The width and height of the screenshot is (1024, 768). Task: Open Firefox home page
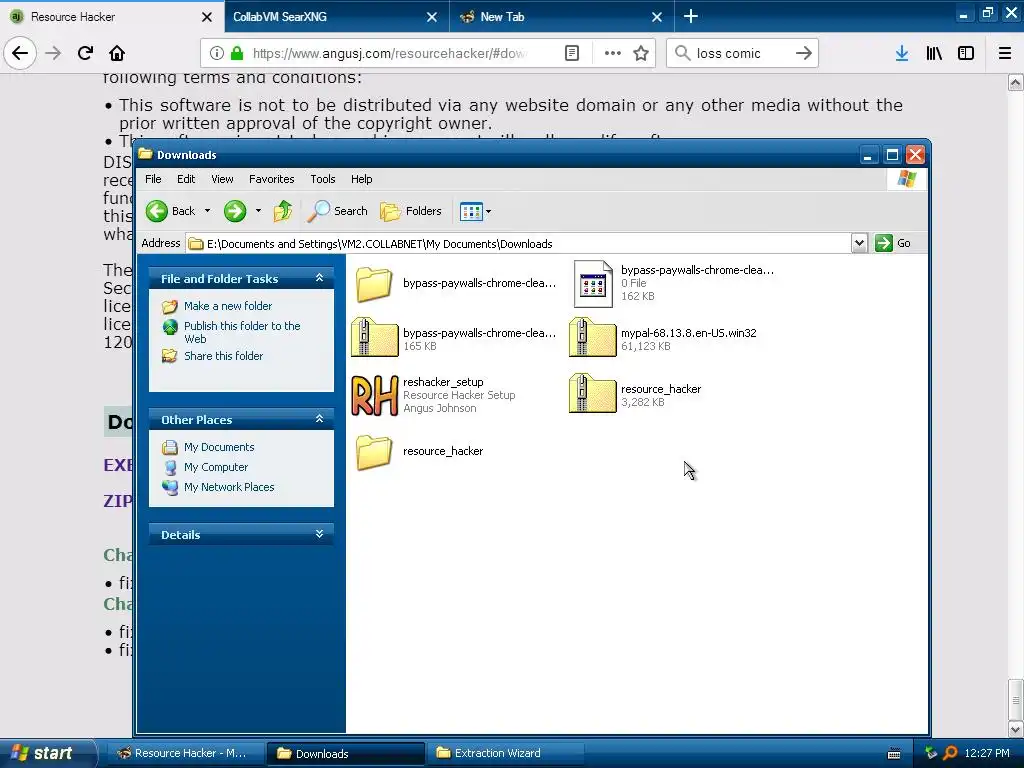click(x=117, y=53)
